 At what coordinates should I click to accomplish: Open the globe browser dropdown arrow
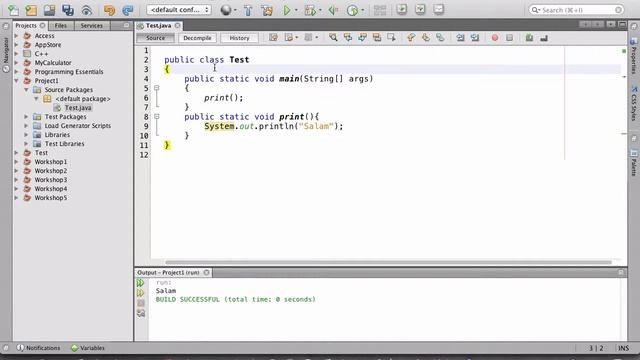coord(235,10)
